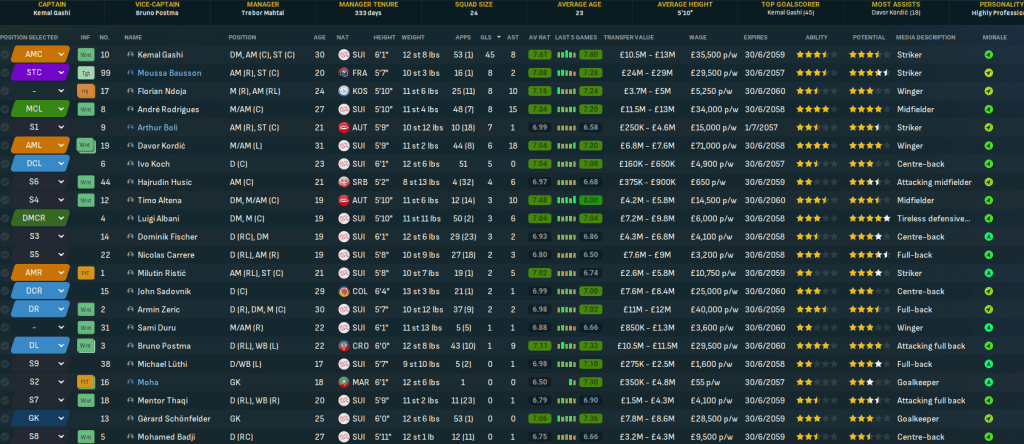The width and height of the screenshot is (1024, 444).
Task: Click Florian Ndoja's orange Inj injury icon
Action: click(x=85, y=91)
